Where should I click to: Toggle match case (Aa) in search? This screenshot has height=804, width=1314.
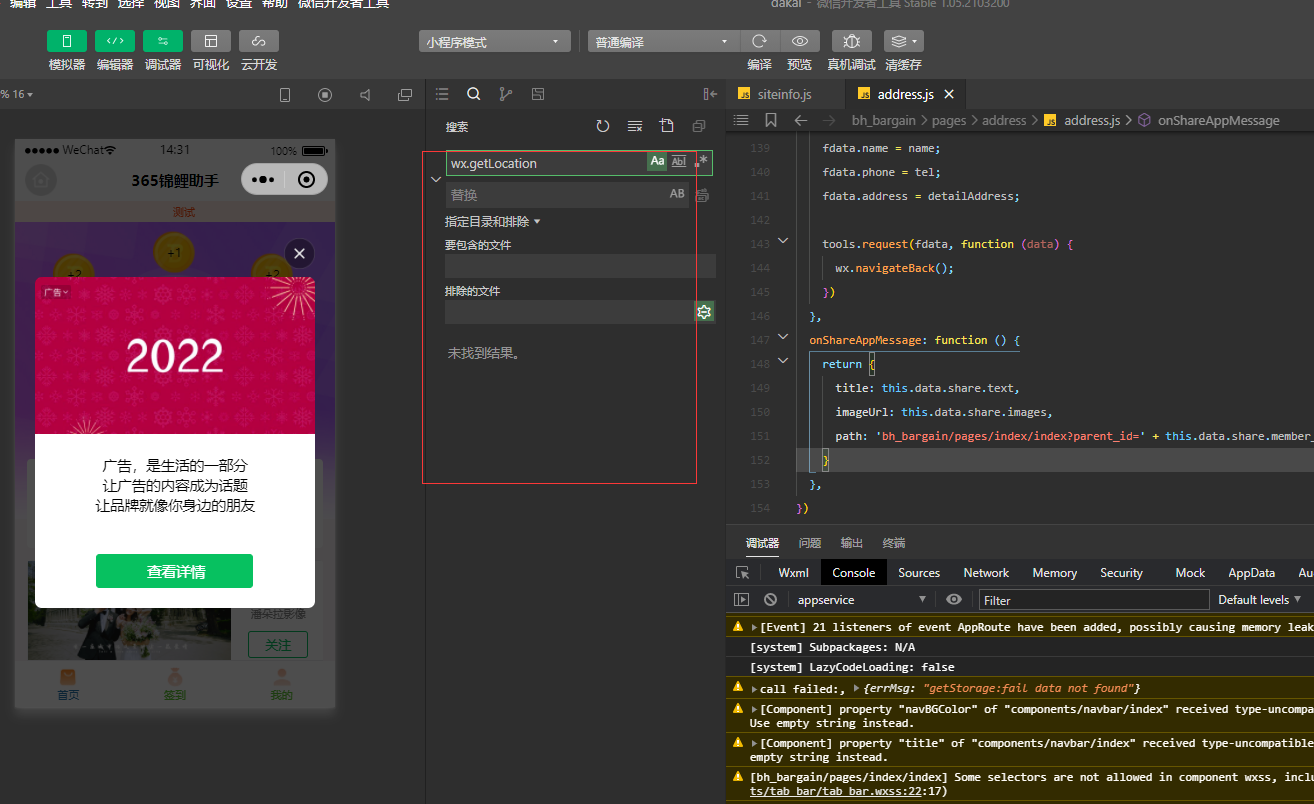pyautogui.click(x=657, y=162)
